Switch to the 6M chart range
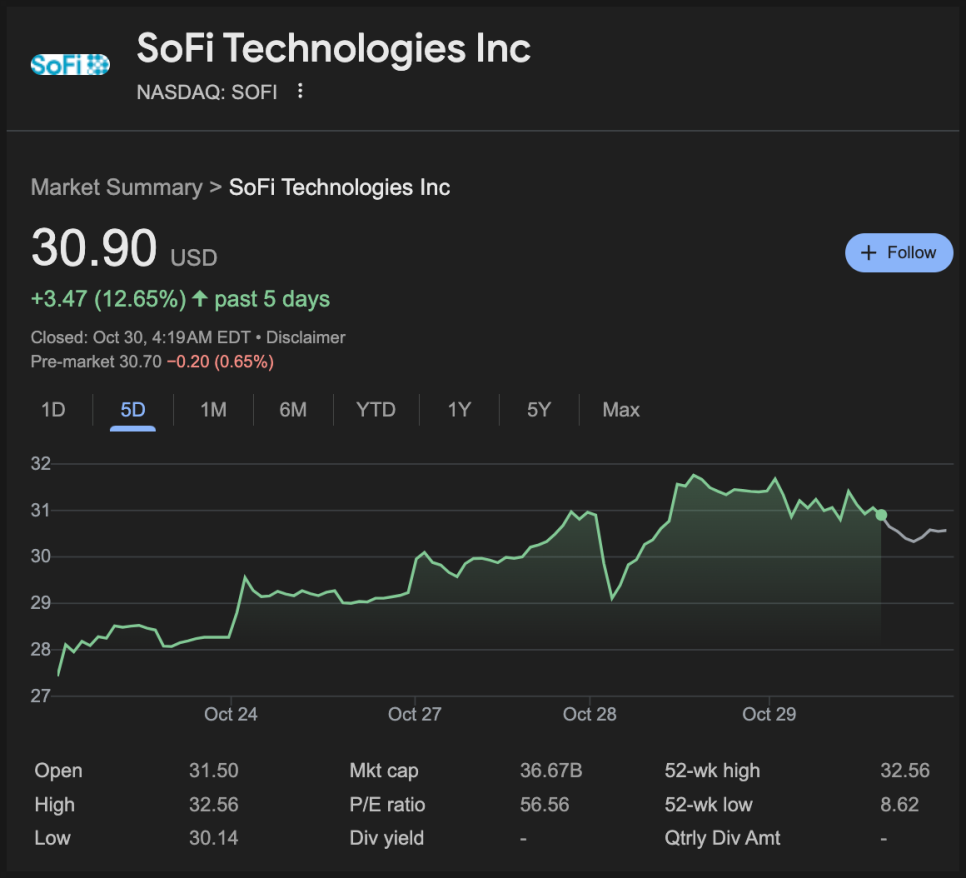Screen dimensions: 966x878 (293, 410)
